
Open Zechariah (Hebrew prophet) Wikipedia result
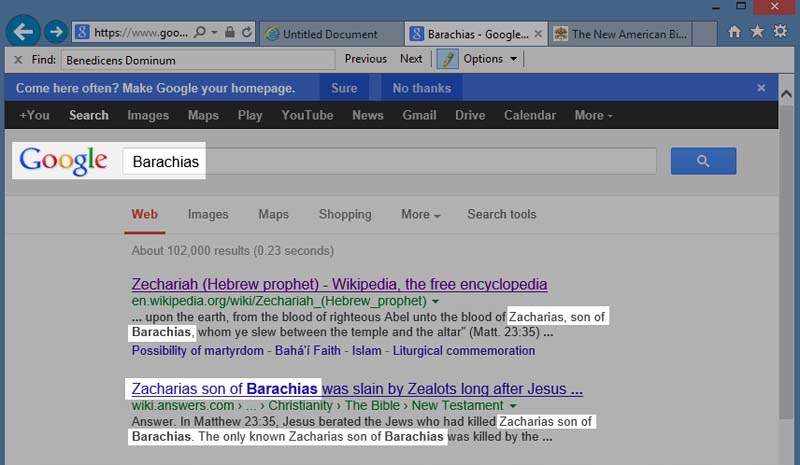coord(339,284)
